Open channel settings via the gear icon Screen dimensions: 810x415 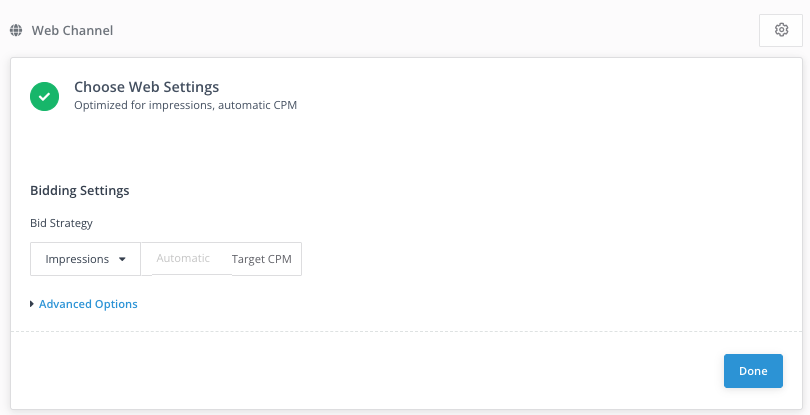tap(781, 30)
